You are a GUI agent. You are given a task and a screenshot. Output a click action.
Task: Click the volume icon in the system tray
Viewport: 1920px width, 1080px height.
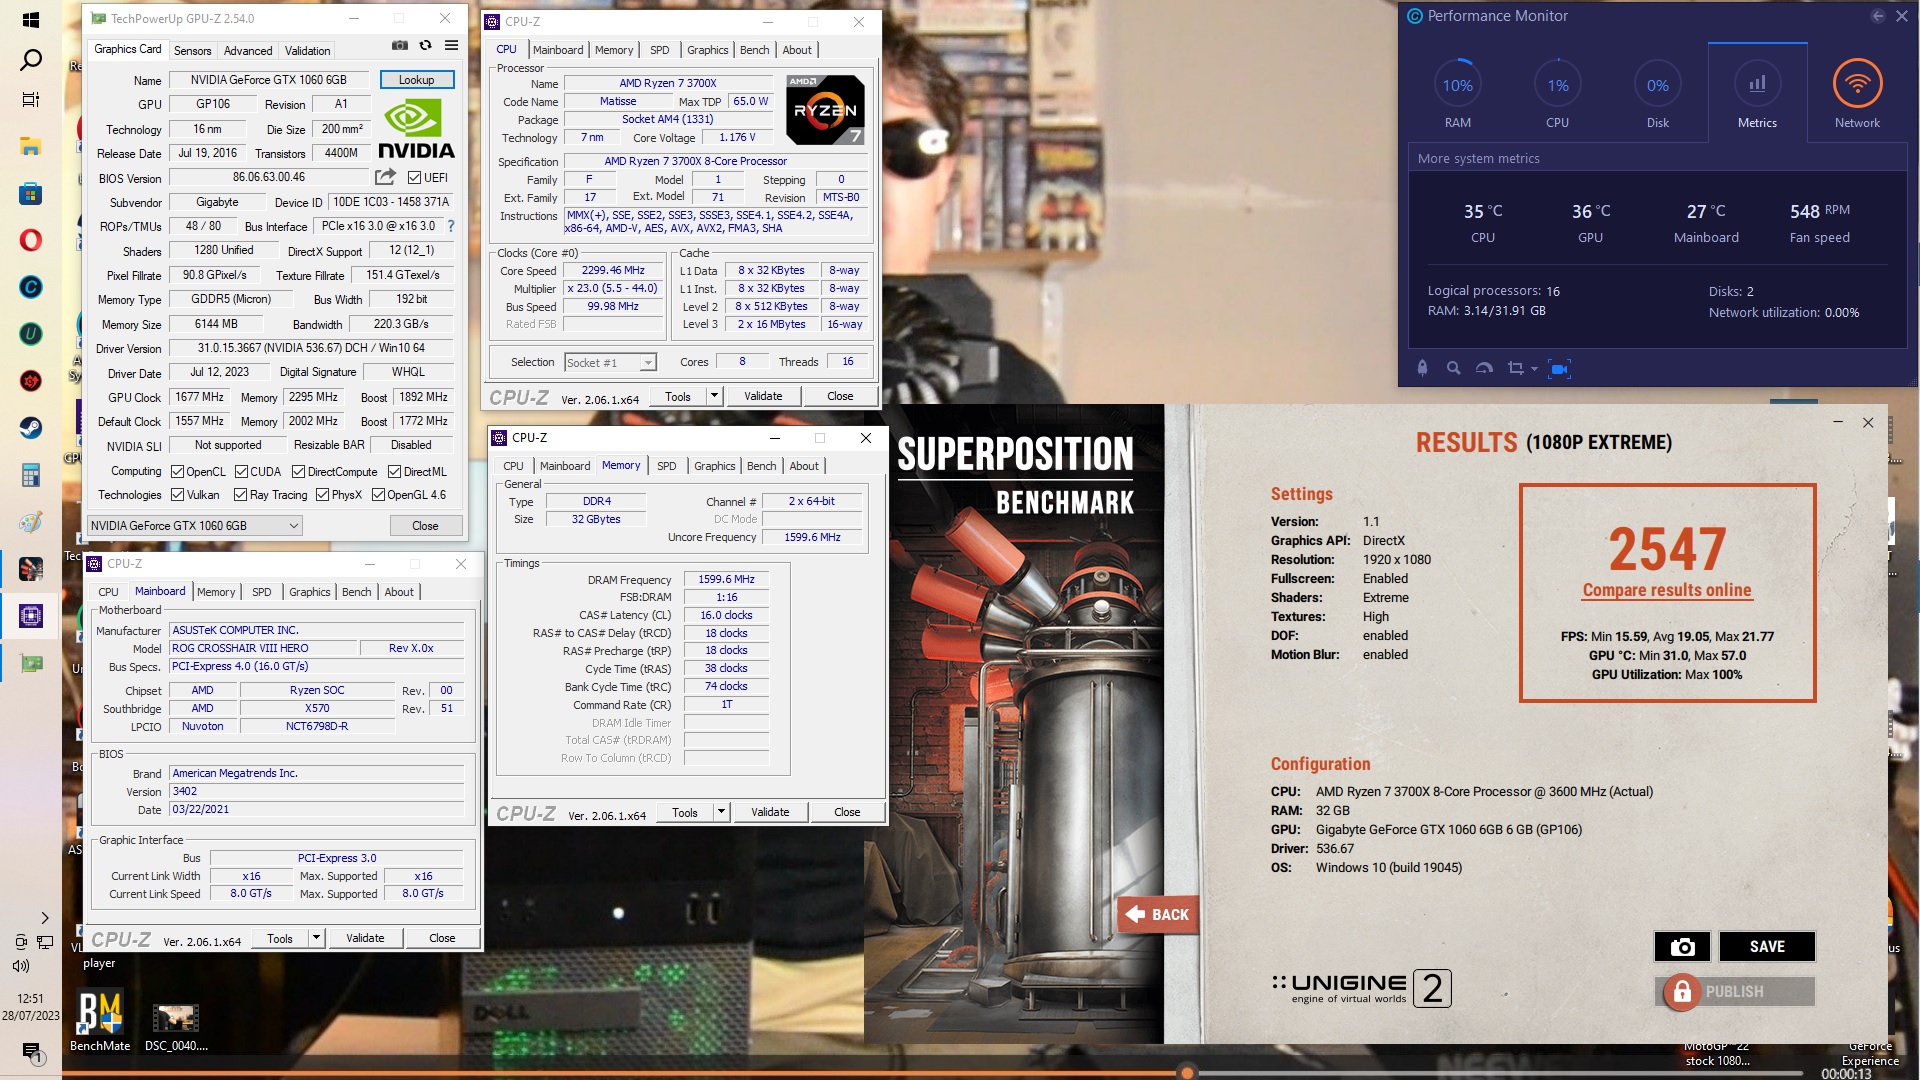click(x=20, y=966)
